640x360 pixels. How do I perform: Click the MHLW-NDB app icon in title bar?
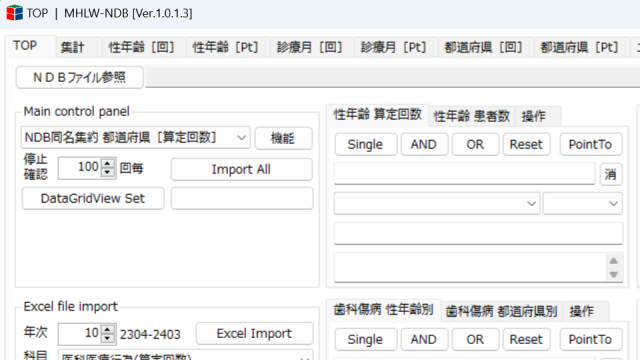15,13
